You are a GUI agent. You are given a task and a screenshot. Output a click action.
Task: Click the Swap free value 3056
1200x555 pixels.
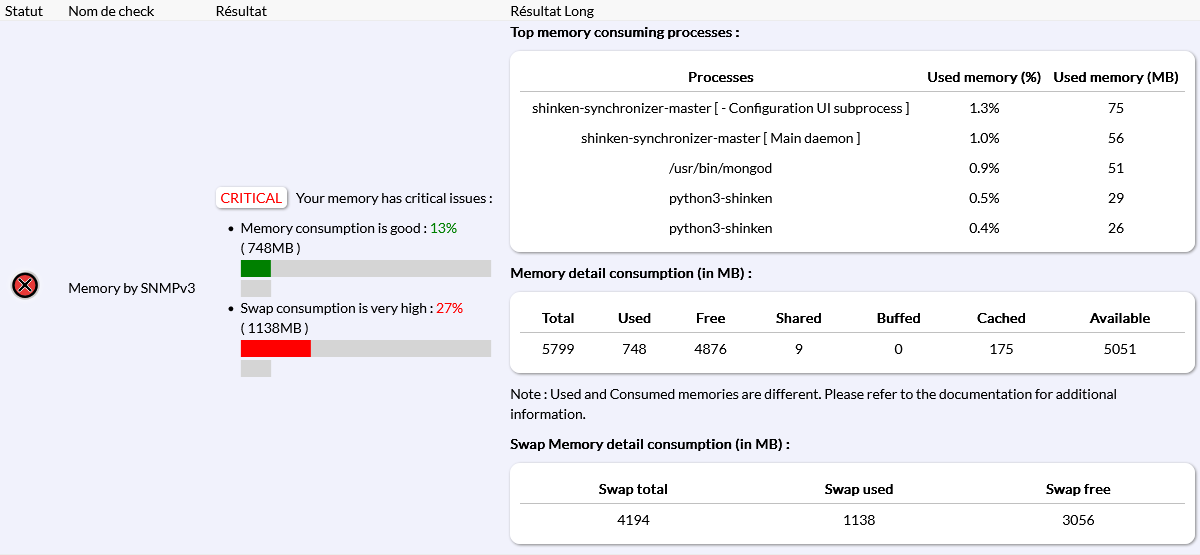(1078, 520)
